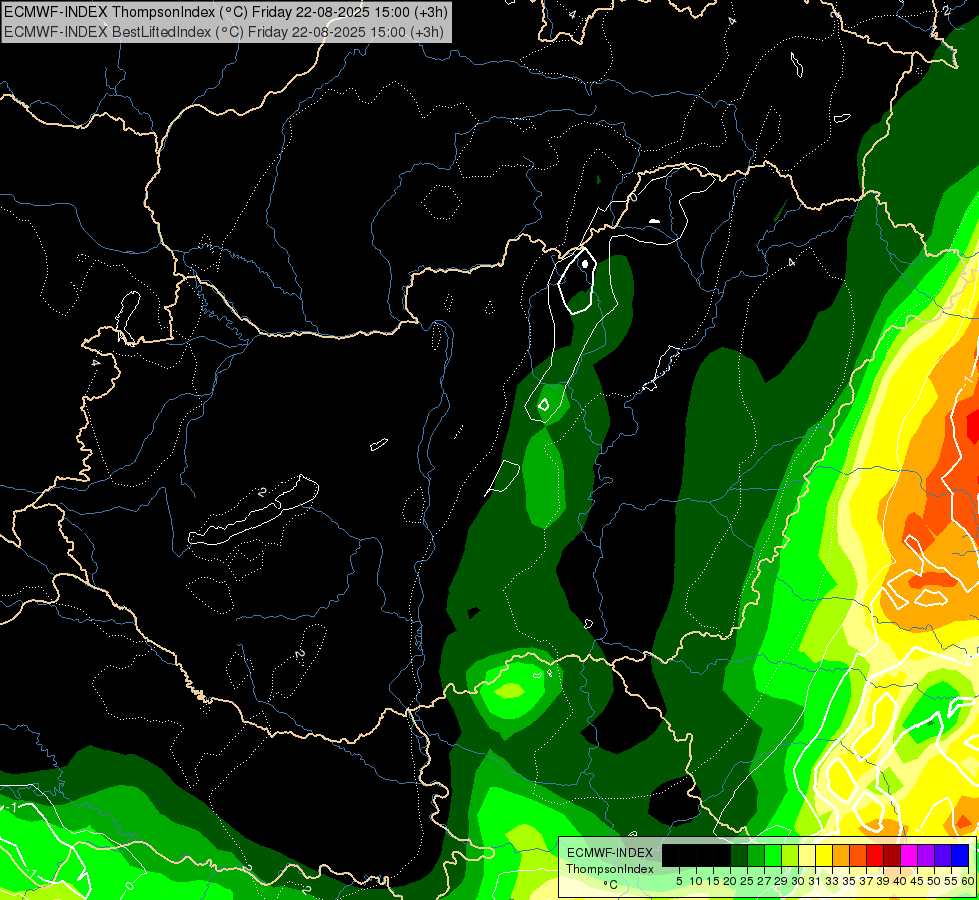
Task: Click the legend value 25
Action: tap(747, 881)
